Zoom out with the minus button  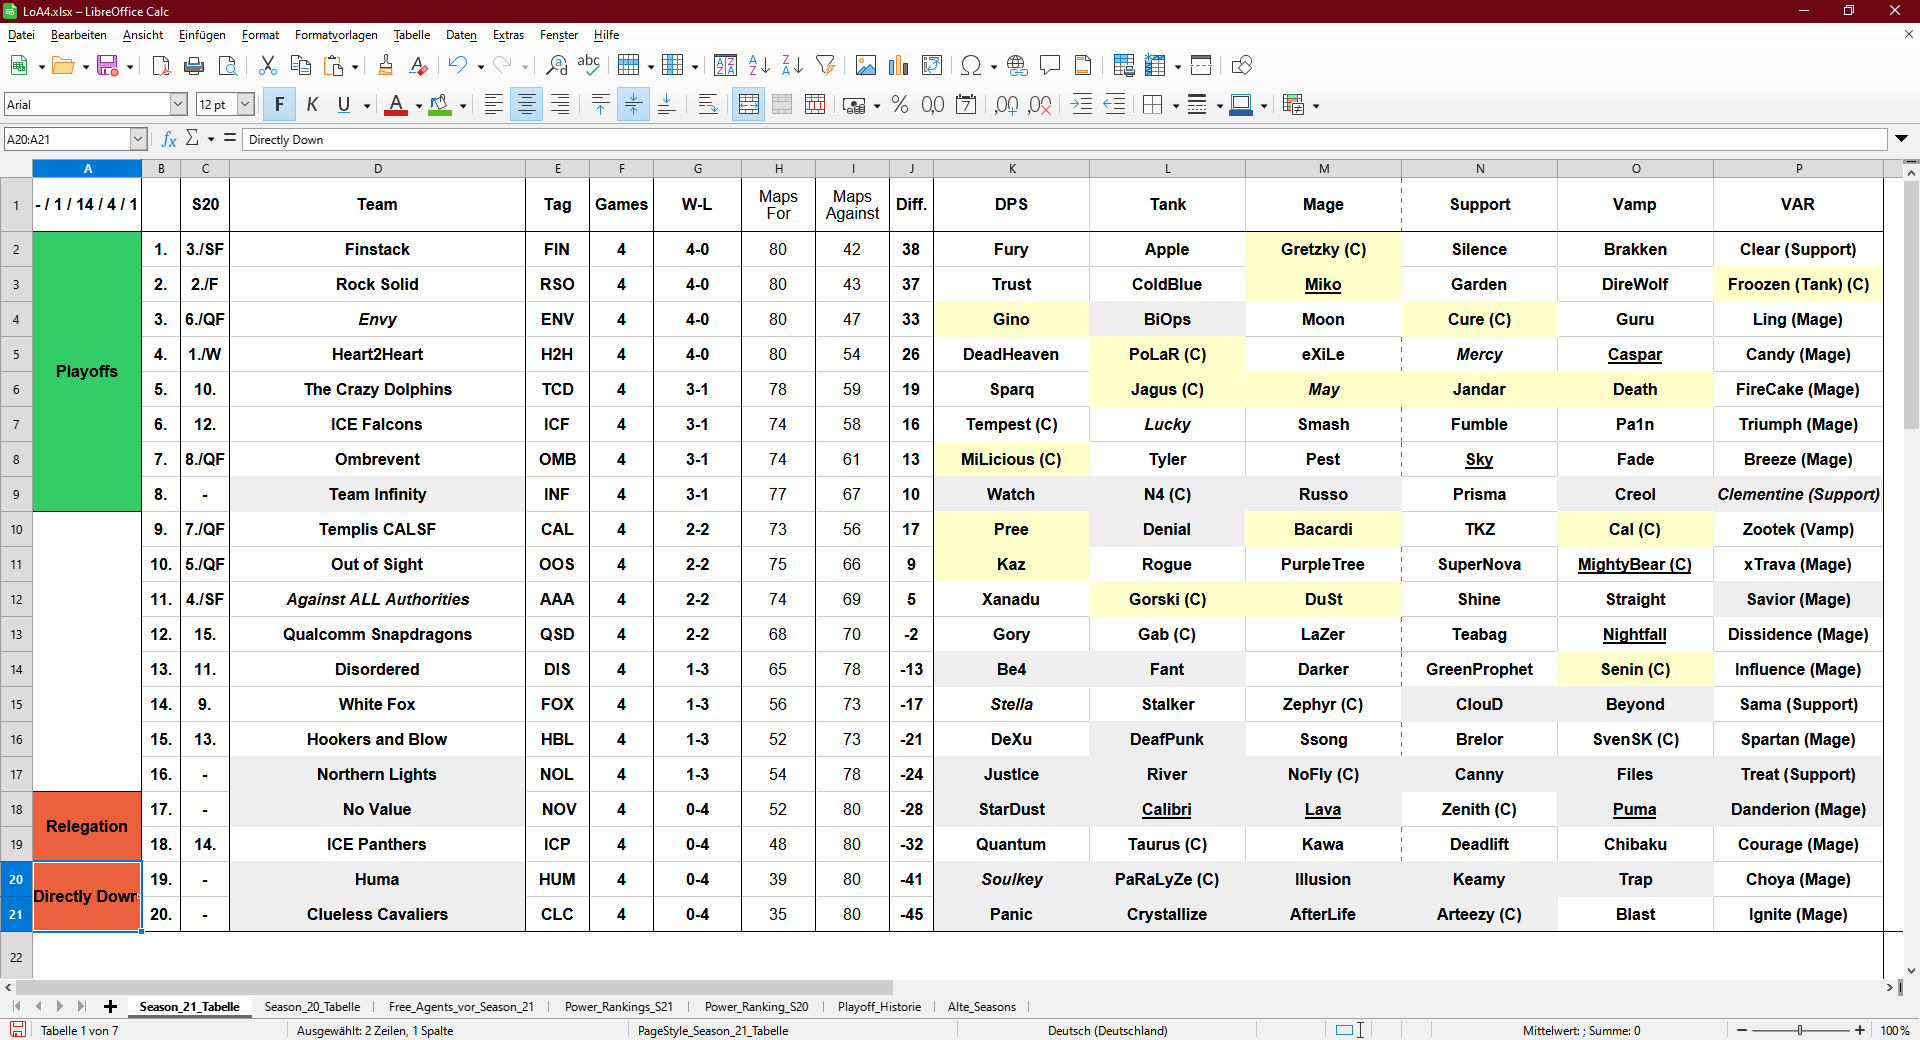point(1742,1030)
